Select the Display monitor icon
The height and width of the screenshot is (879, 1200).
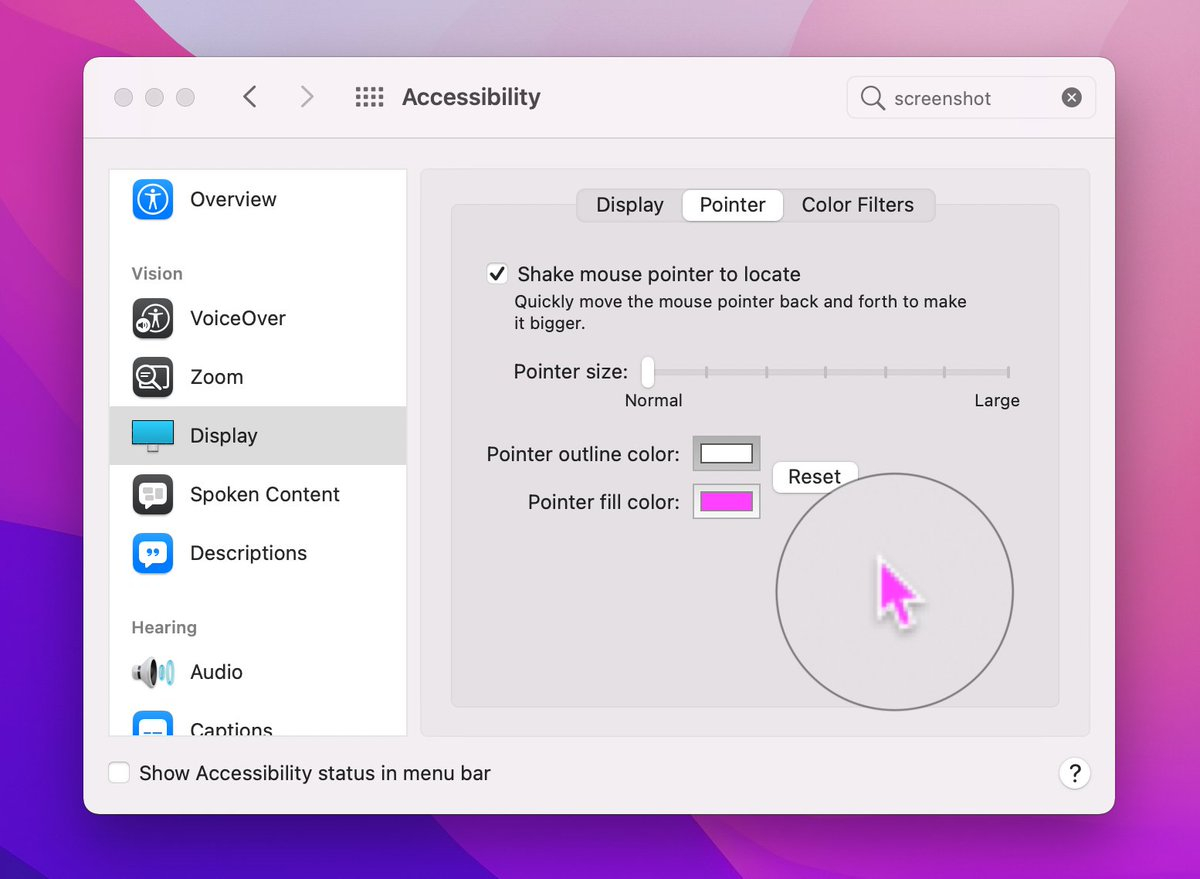pos(153,435)
